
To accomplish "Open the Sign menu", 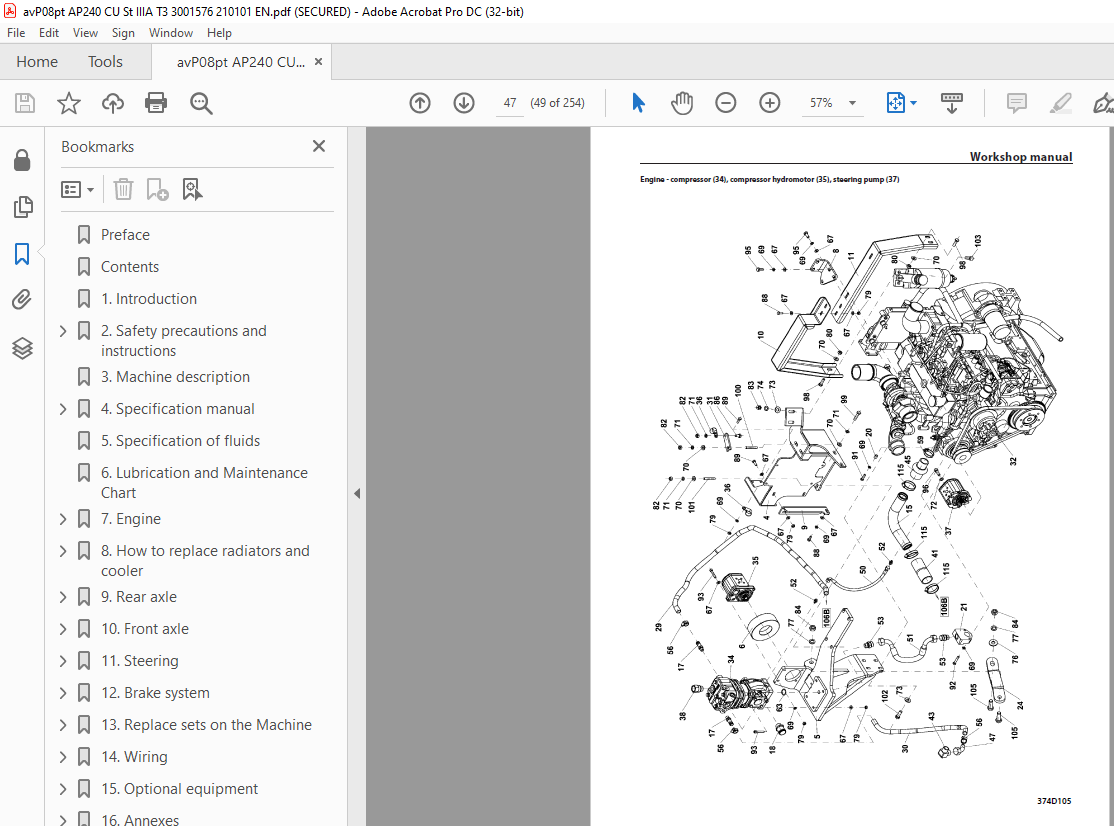I will point(123,33).
